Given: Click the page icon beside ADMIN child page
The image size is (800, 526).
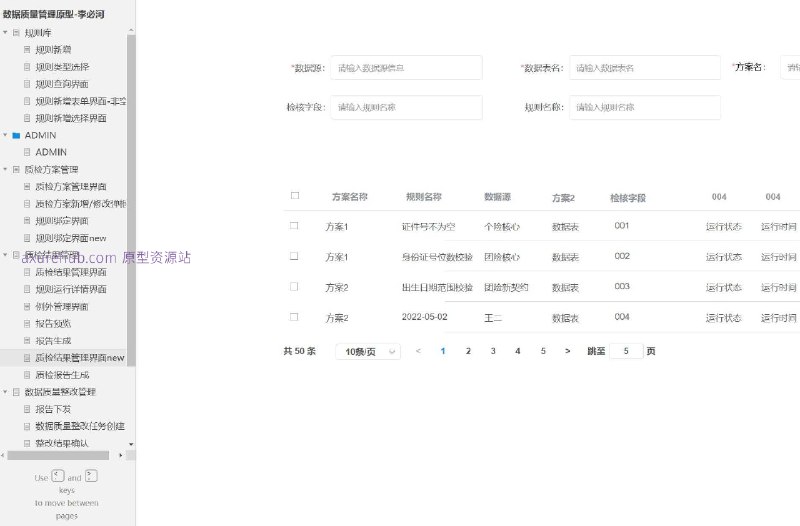Looking at the screenshot, I should click(27, 152).
